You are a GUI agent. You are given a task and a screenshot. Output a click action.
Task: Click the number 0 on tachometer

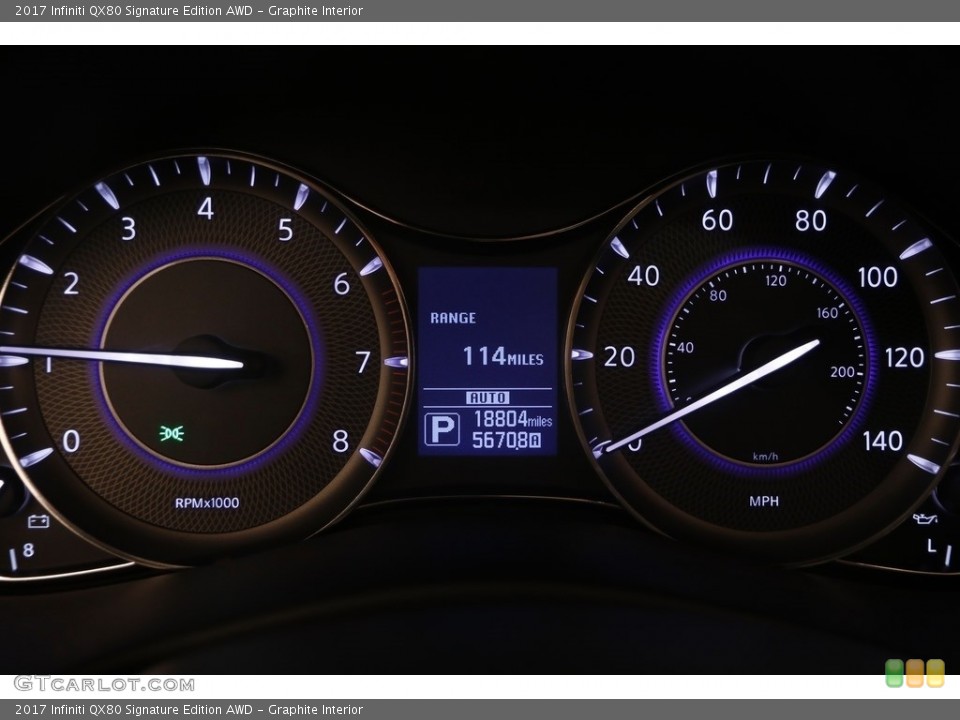(71, 441)
